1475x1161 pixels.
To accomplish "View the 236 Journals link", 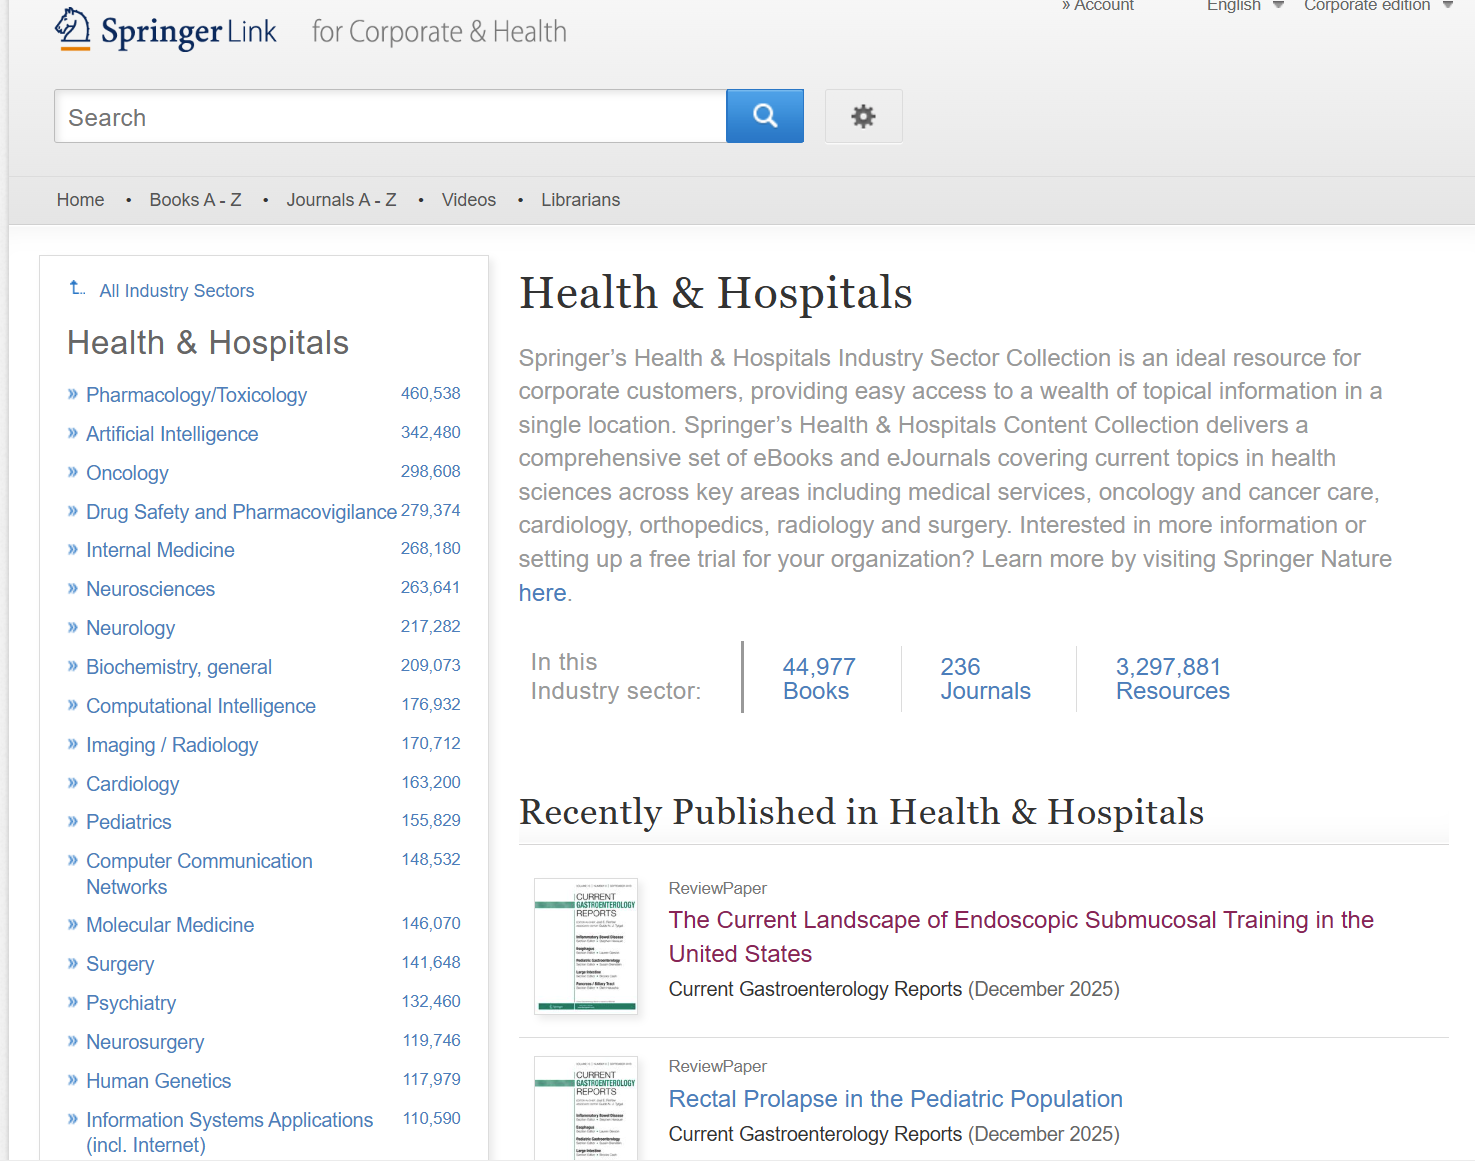I will (985, 679).
